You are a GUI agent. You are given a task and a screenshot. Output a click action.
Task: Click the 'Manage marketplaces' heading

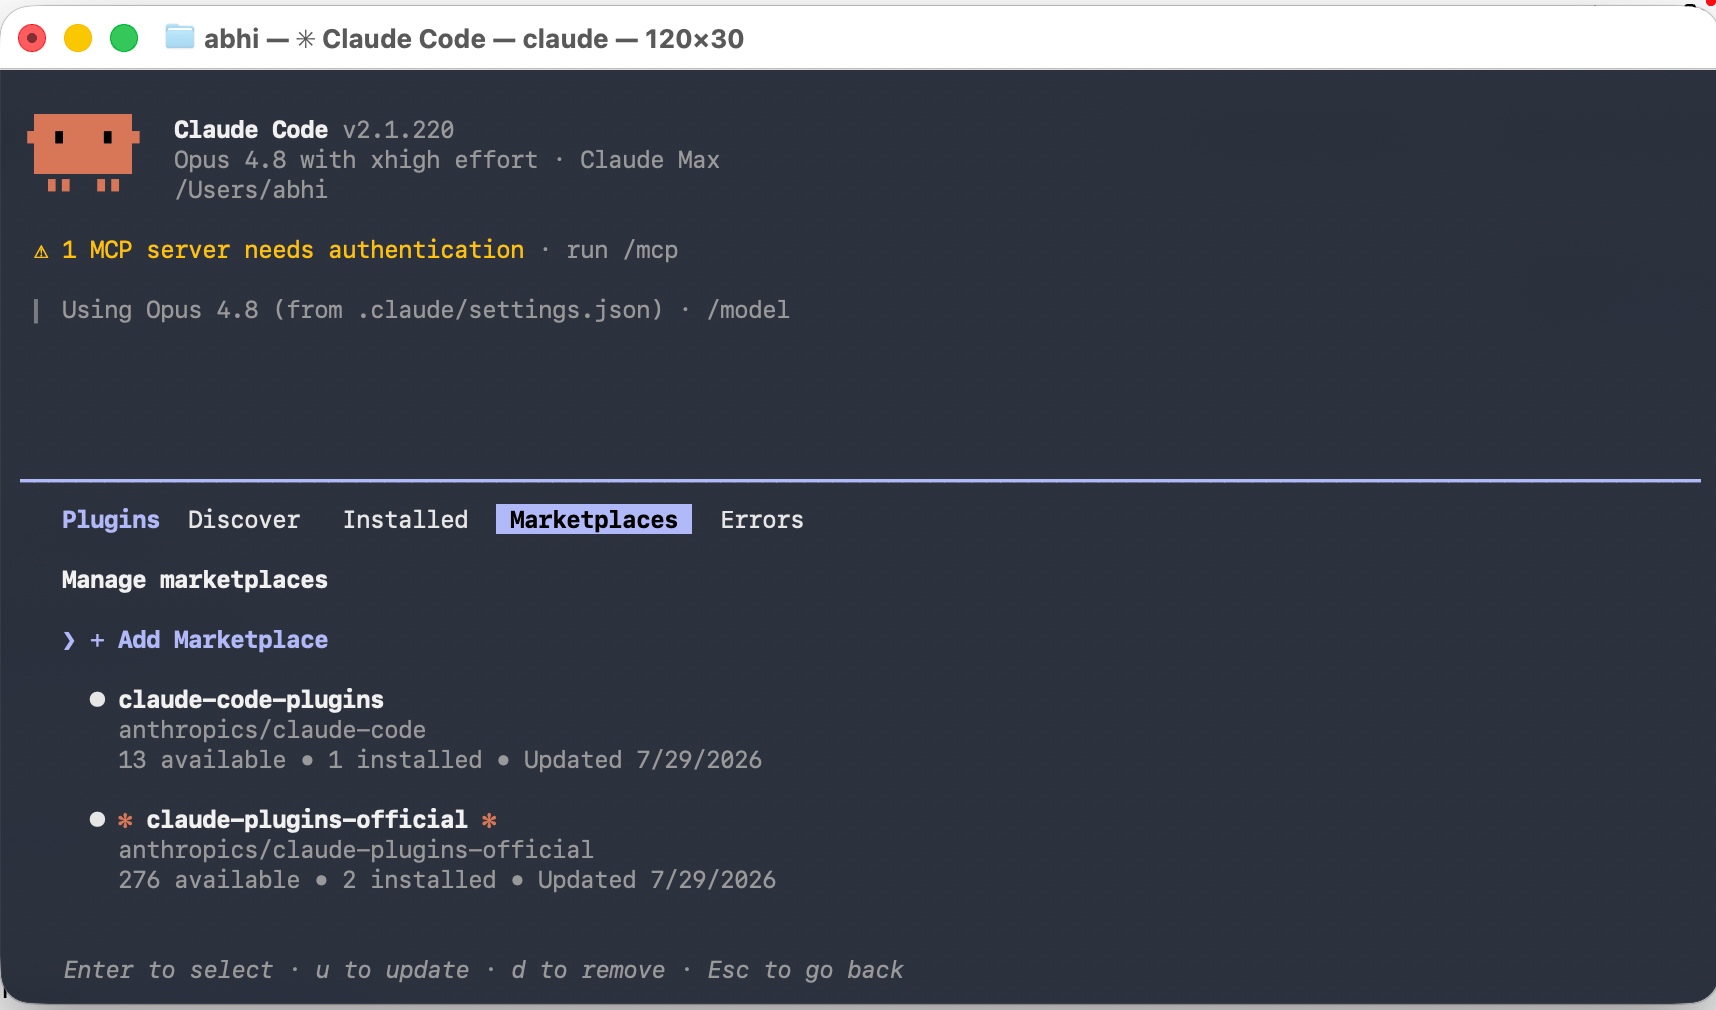pyautogui.click(x=195, y=580)
